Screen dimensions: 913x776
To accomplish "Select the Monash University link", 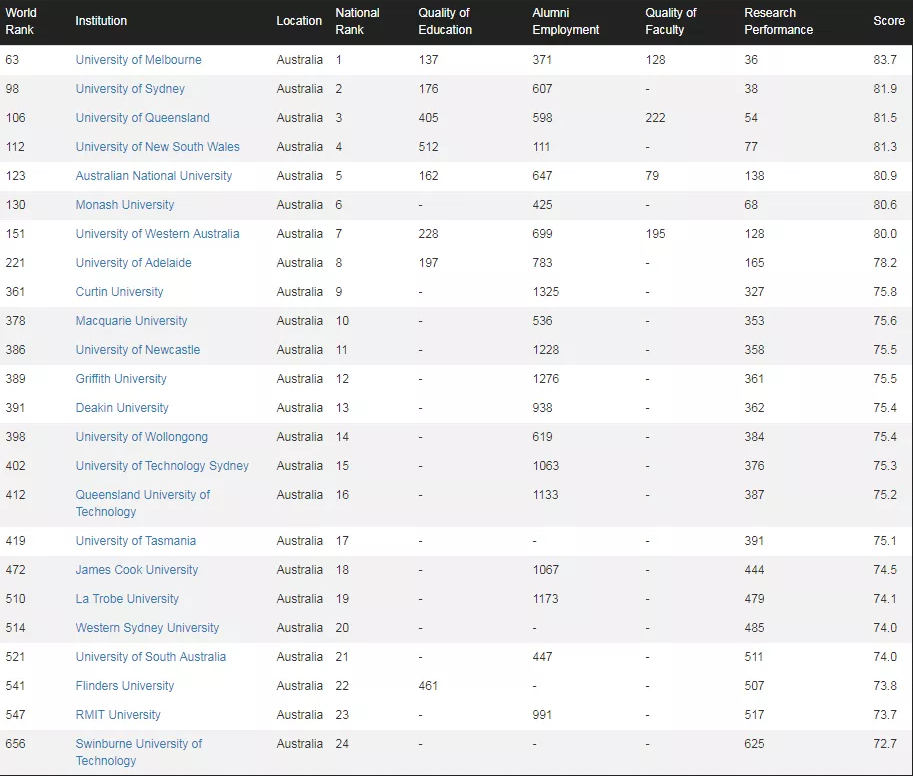I will tap(125, 205).
